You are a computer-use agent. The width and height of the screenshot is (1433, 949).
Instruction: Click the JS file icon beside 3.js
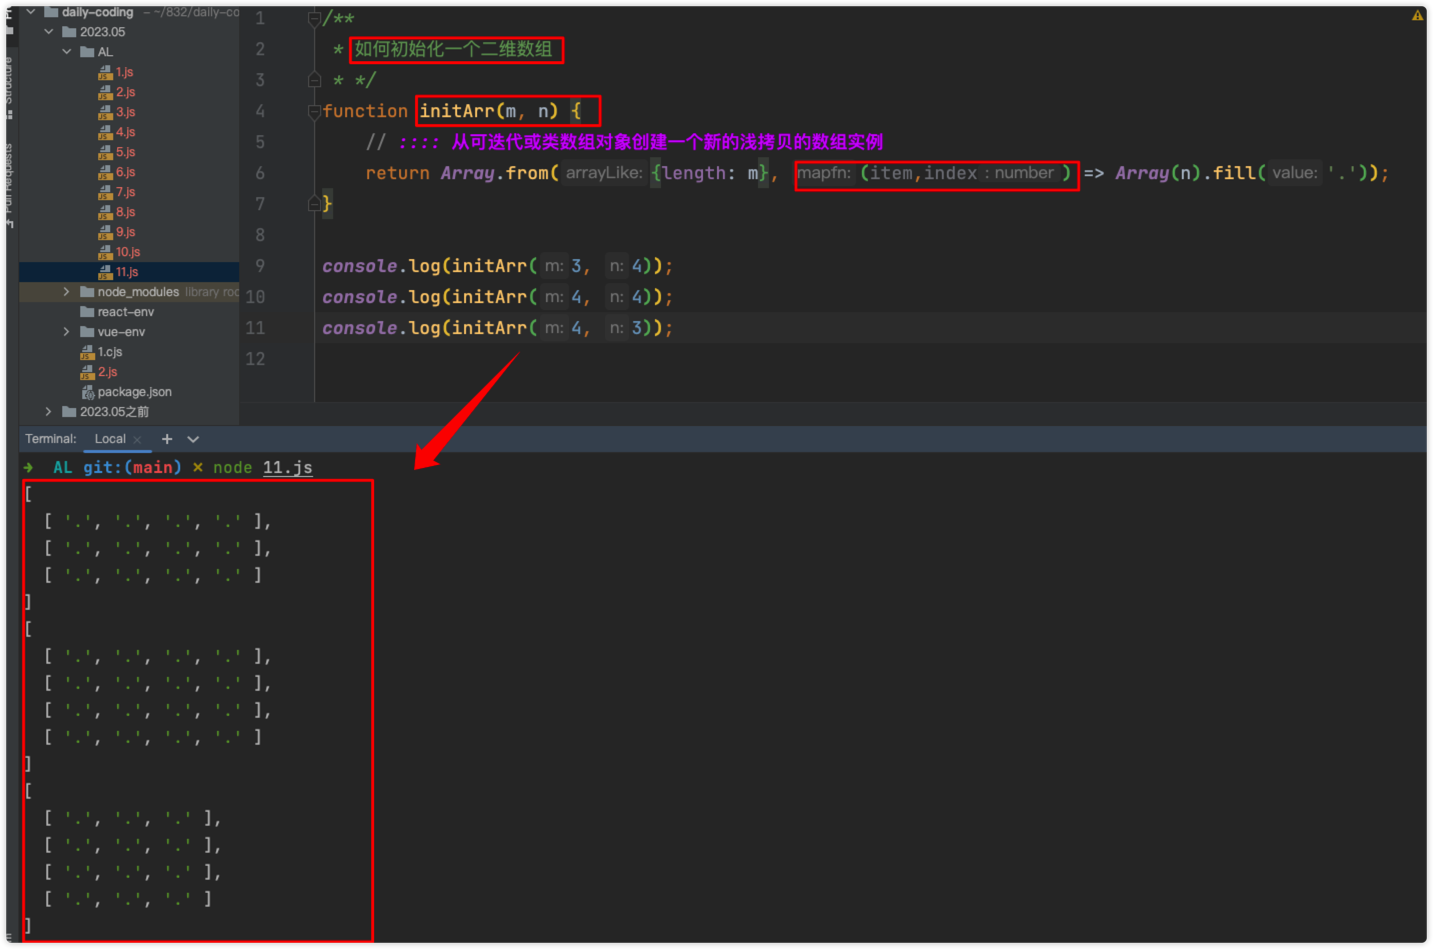click(x=105, y=112)
